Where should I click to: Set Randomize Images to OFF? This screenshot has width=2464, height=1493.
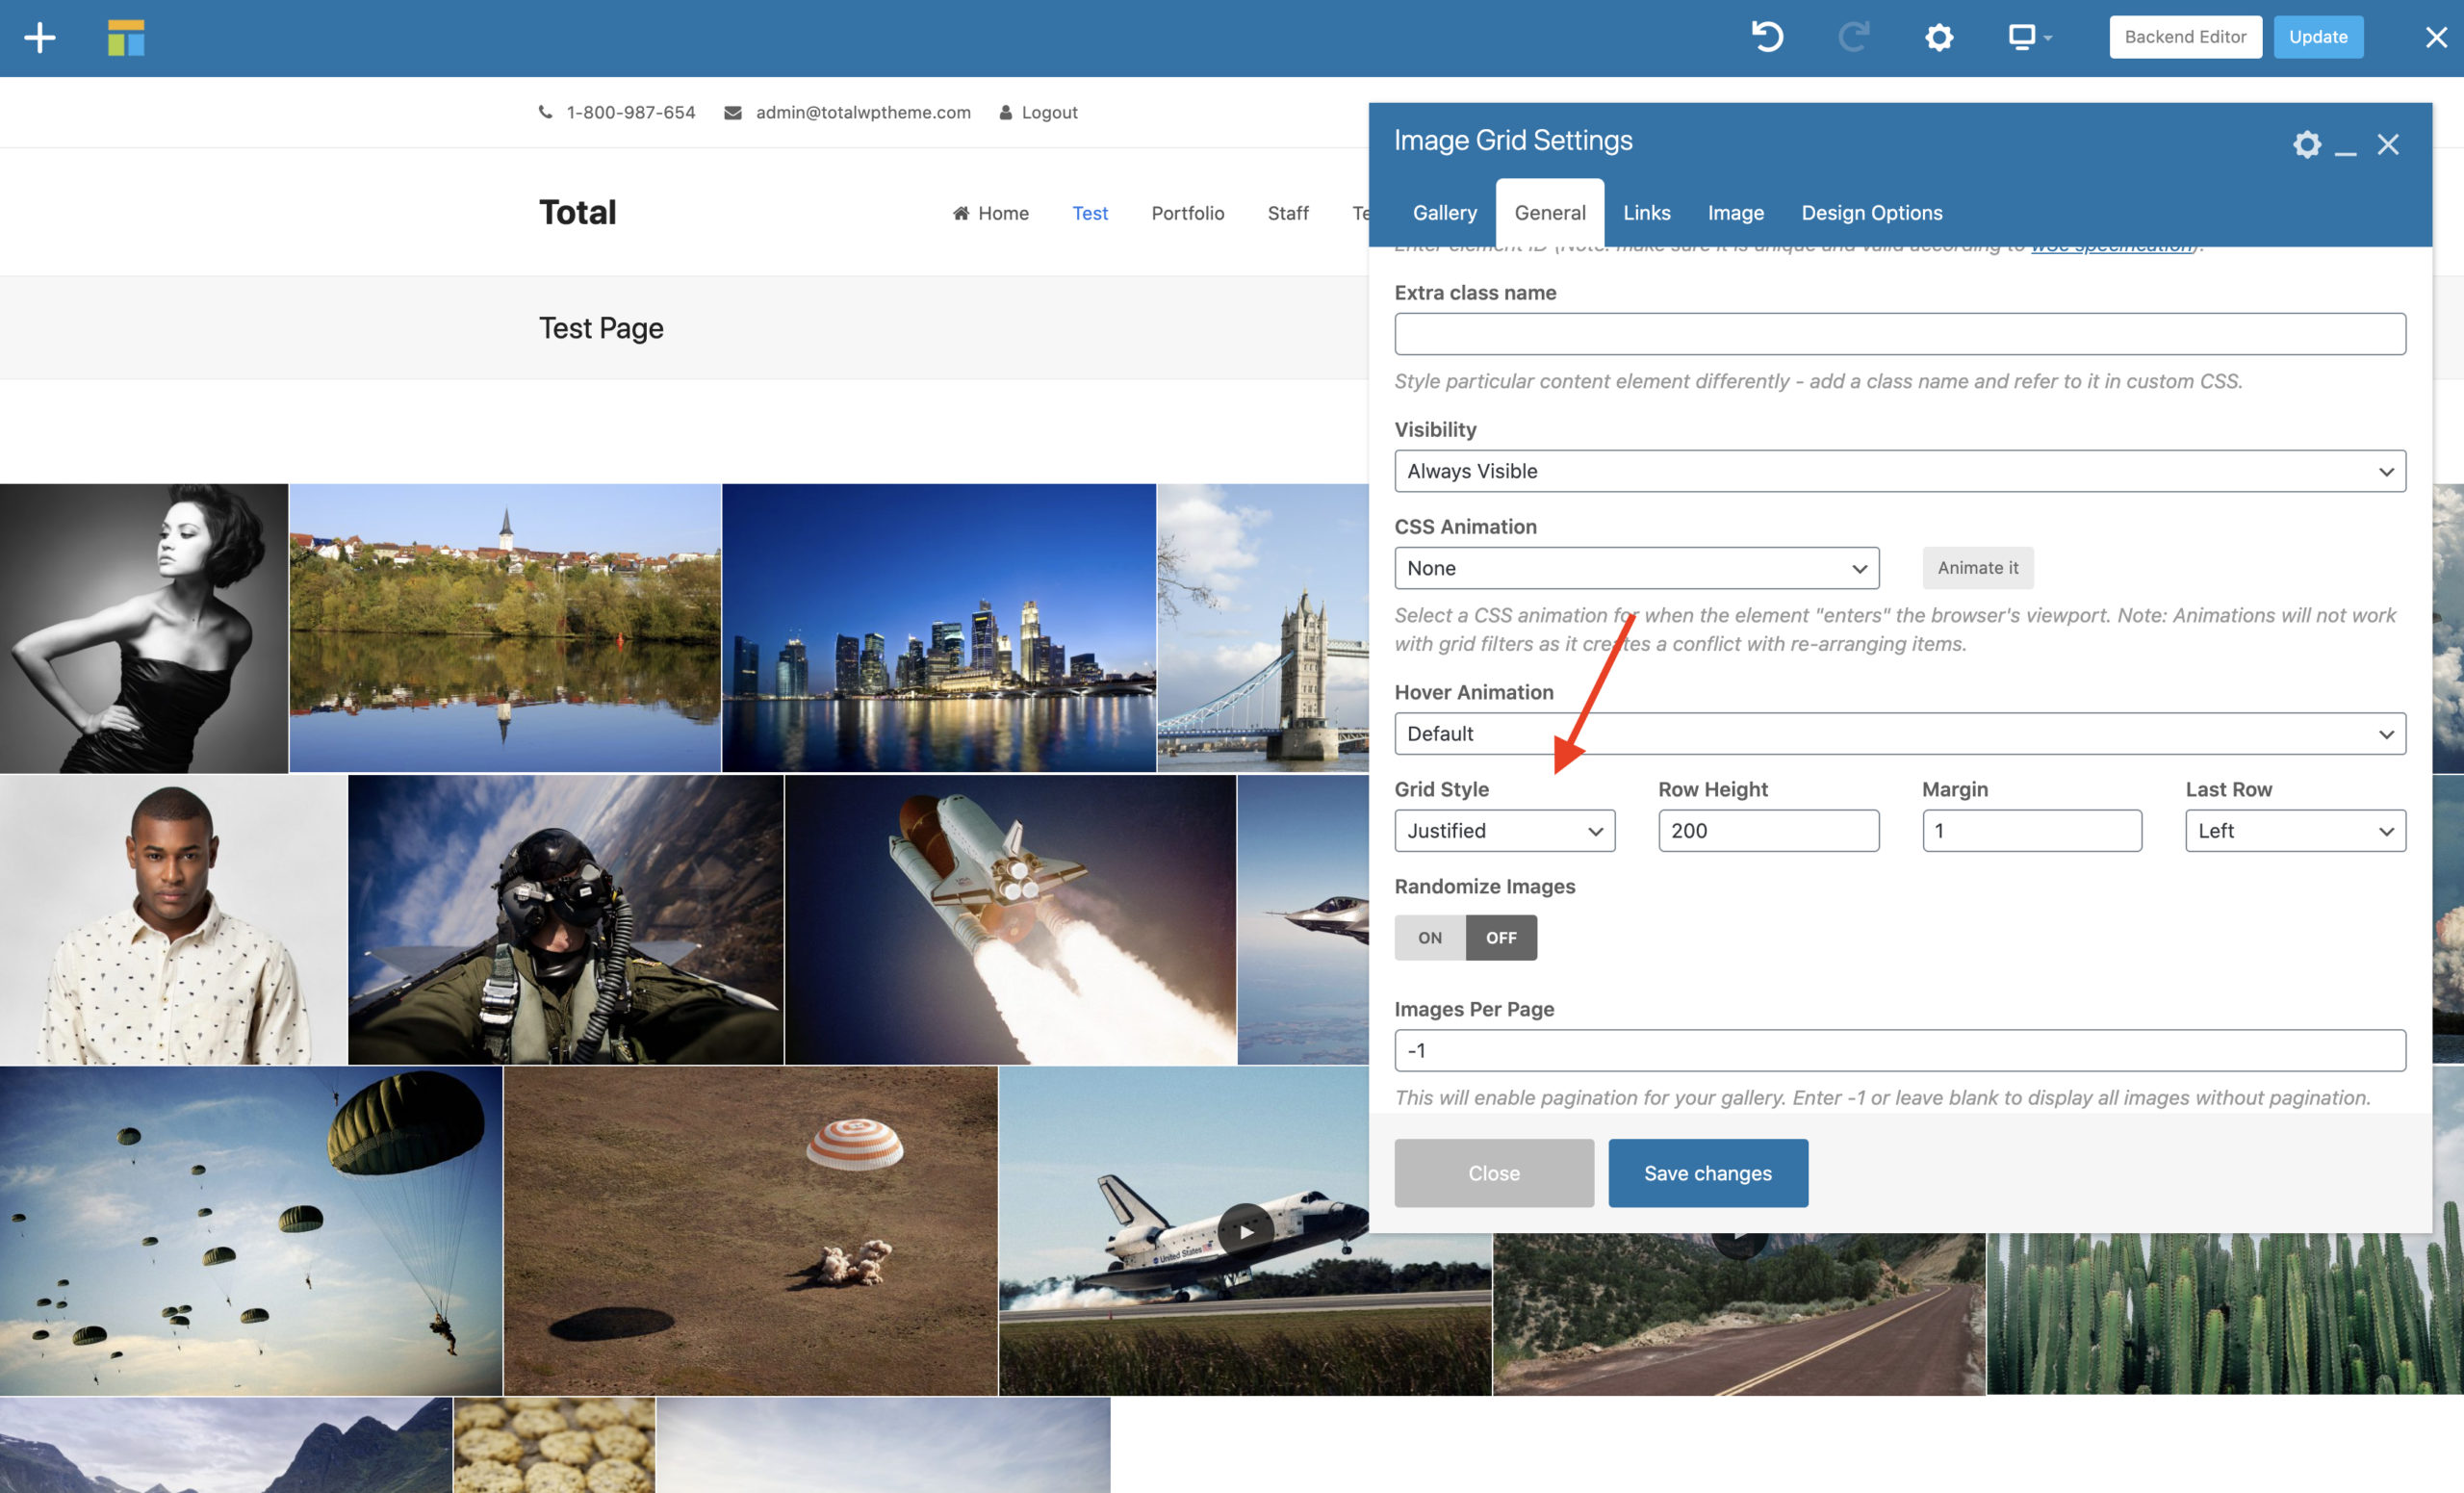coord(1501,938)
